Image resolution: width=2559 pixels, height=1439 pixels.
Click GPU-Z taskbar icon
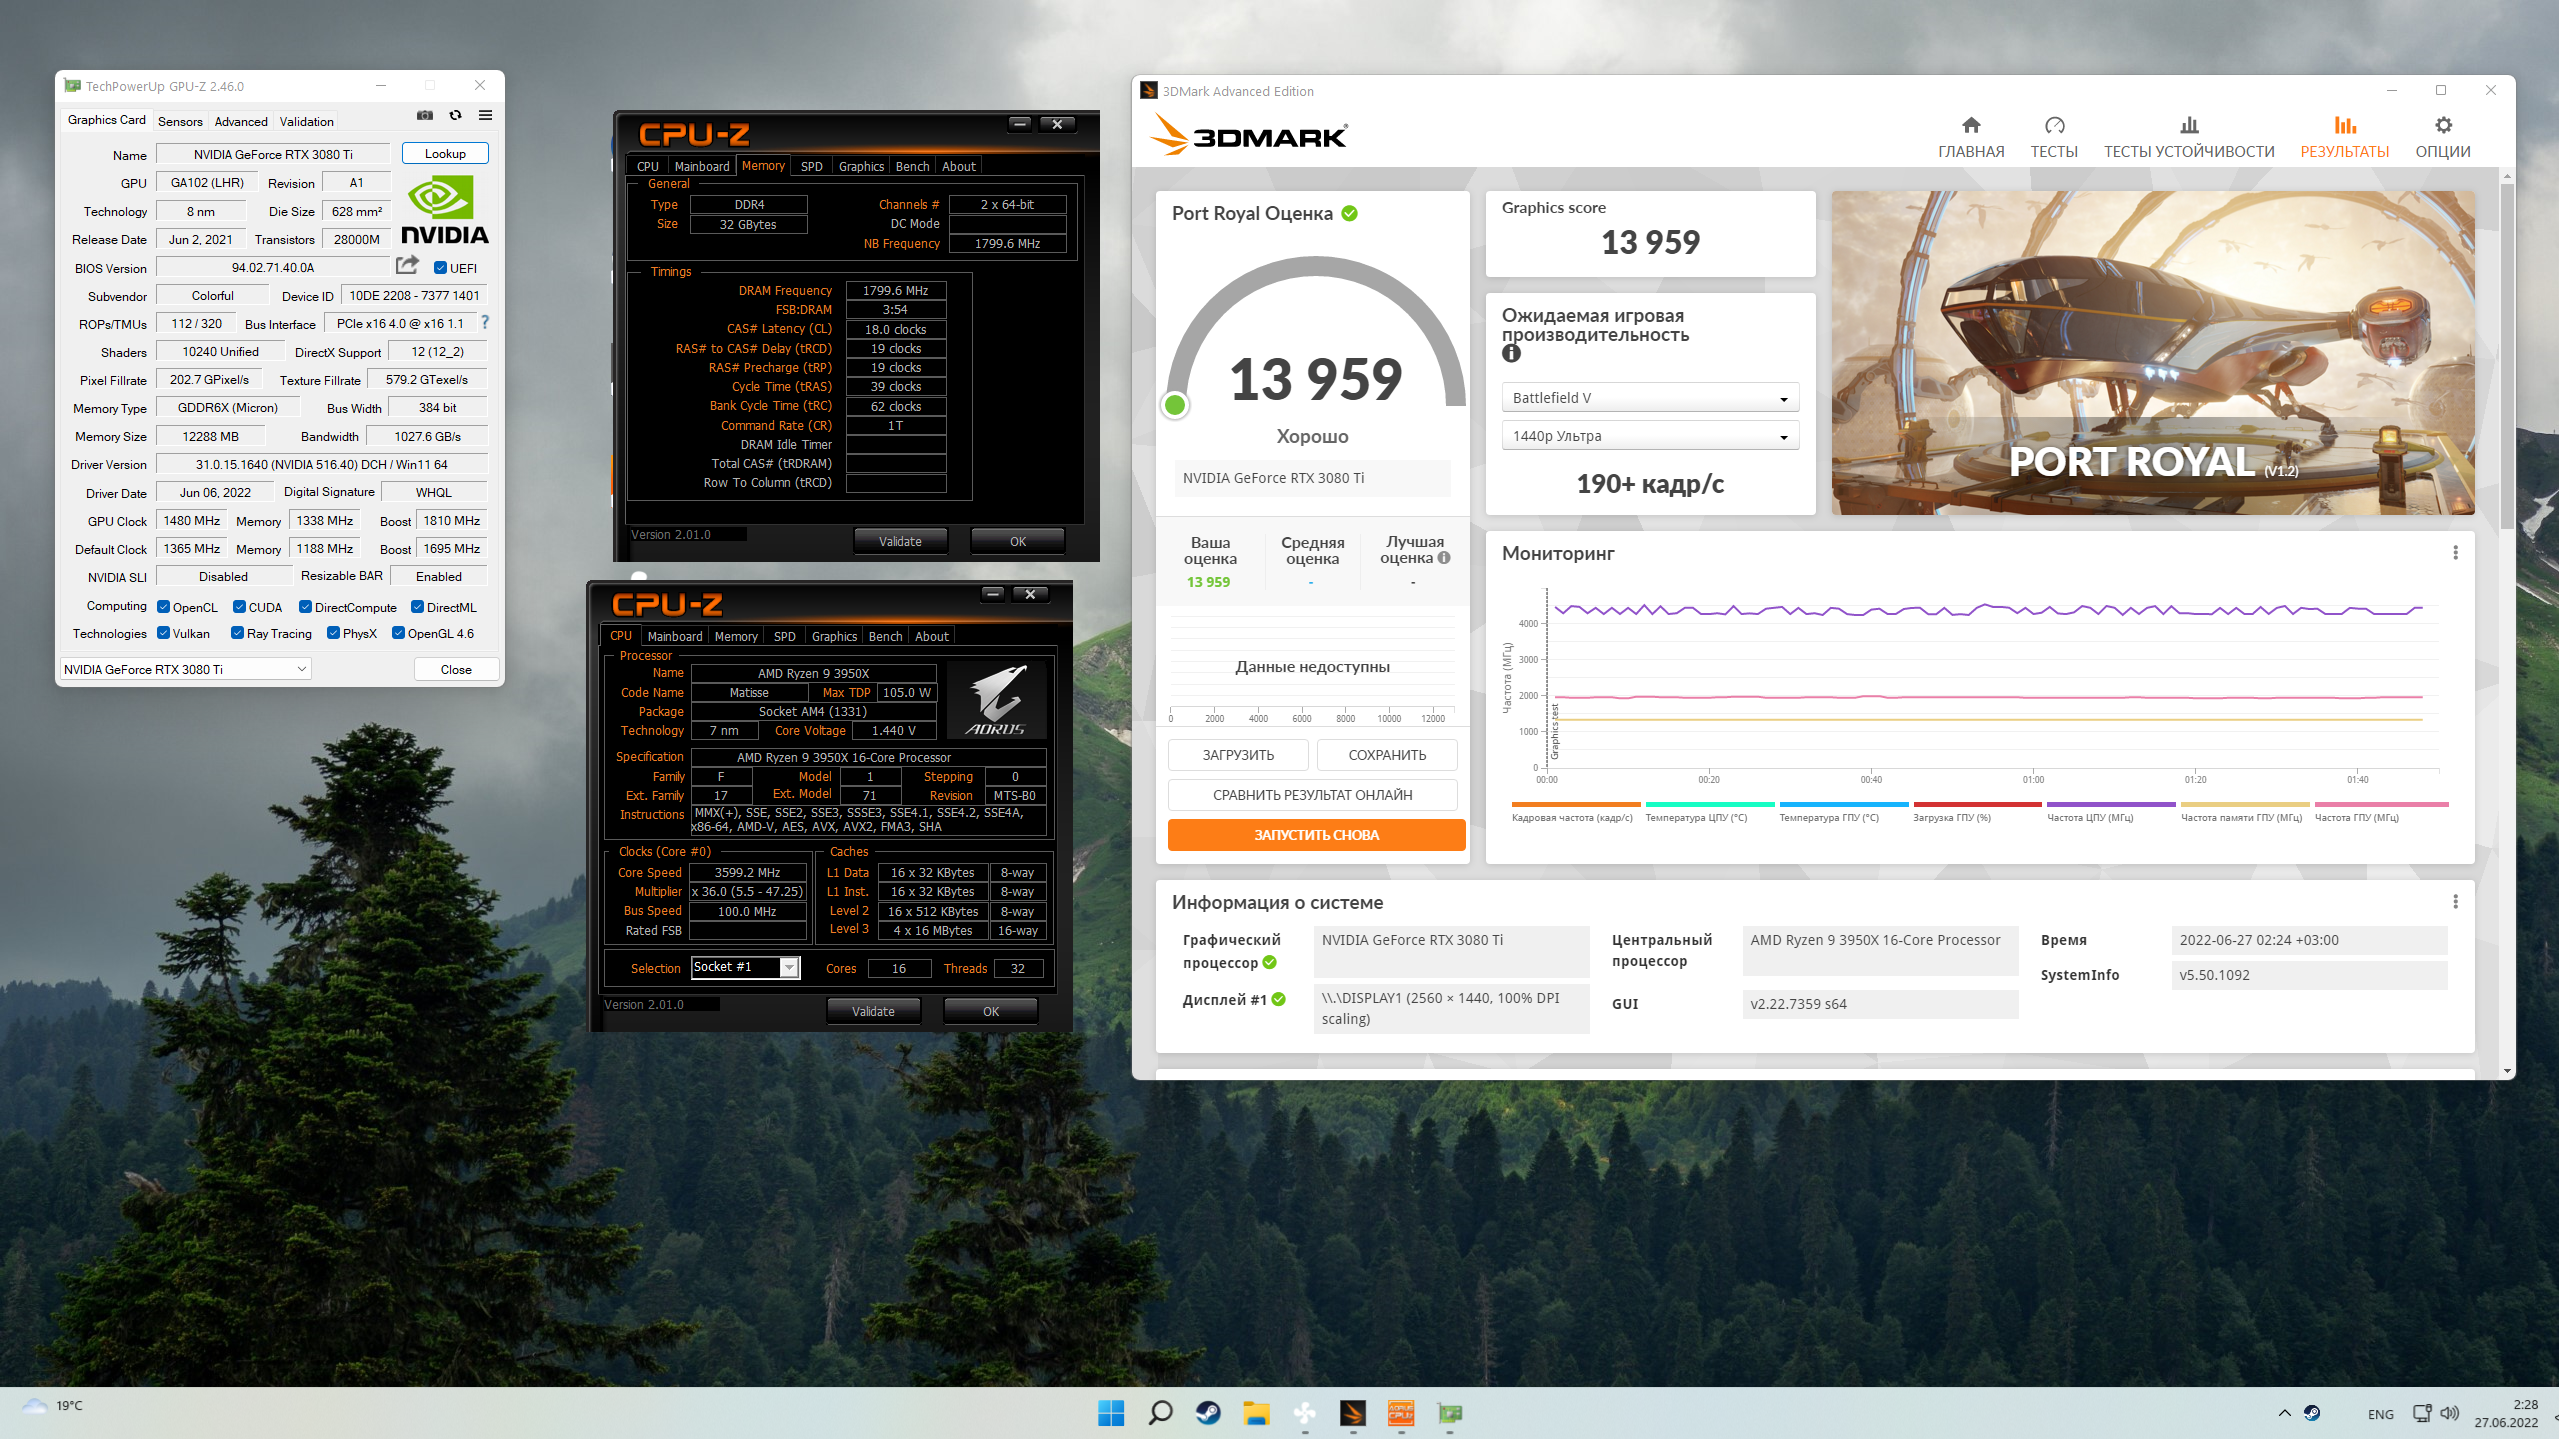tap(1449, 1413)
